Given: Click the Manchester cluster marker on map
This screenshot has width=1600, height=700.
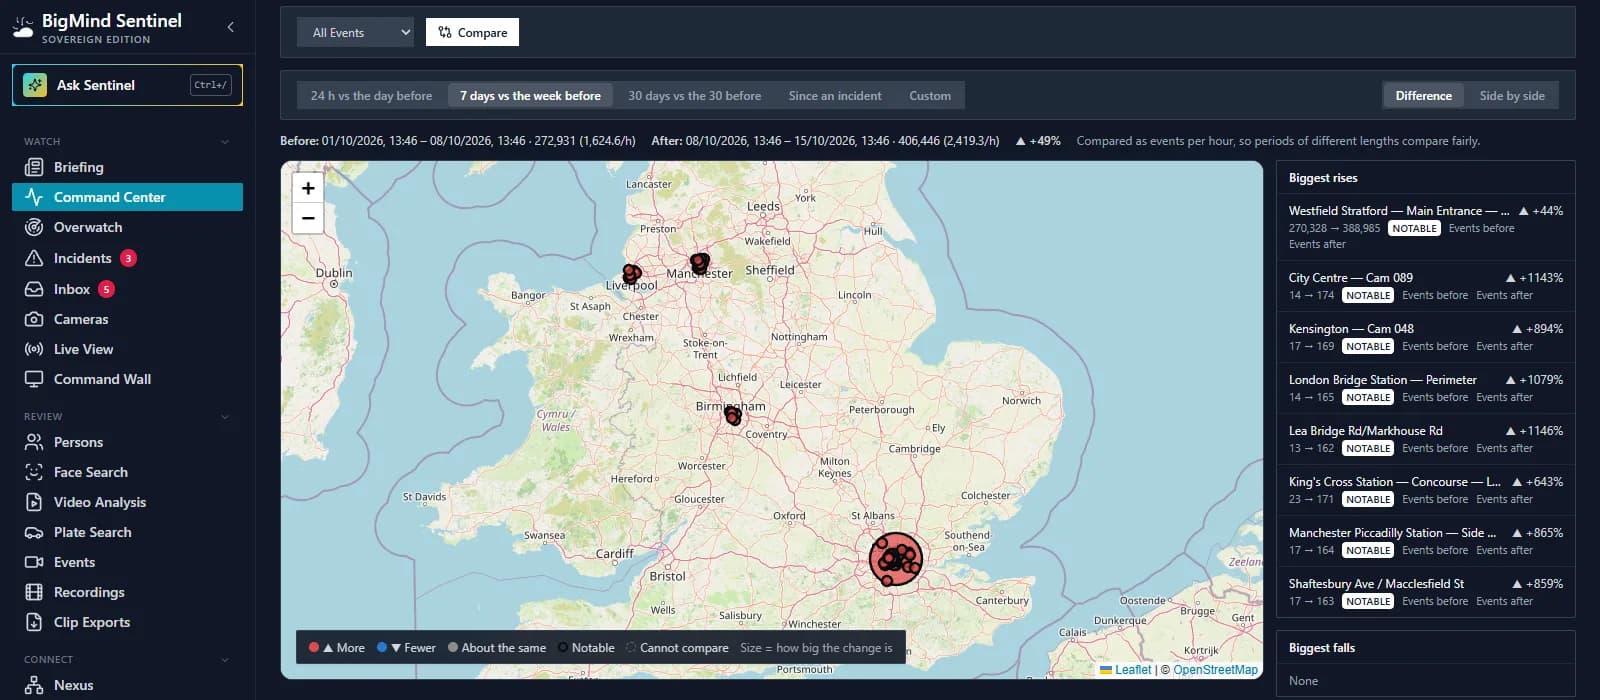Looking at the screenshot, I should (700, 263).
